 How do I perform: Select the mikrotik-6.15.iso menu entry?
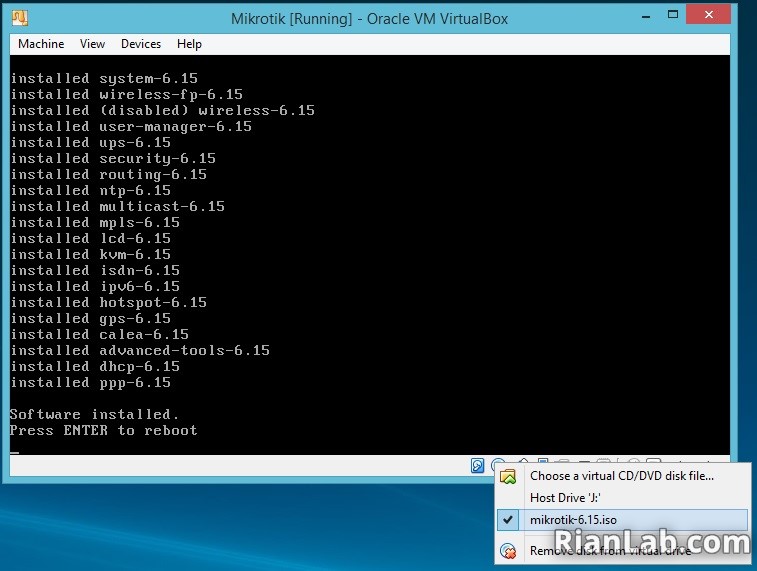click(x=622, y=520)
